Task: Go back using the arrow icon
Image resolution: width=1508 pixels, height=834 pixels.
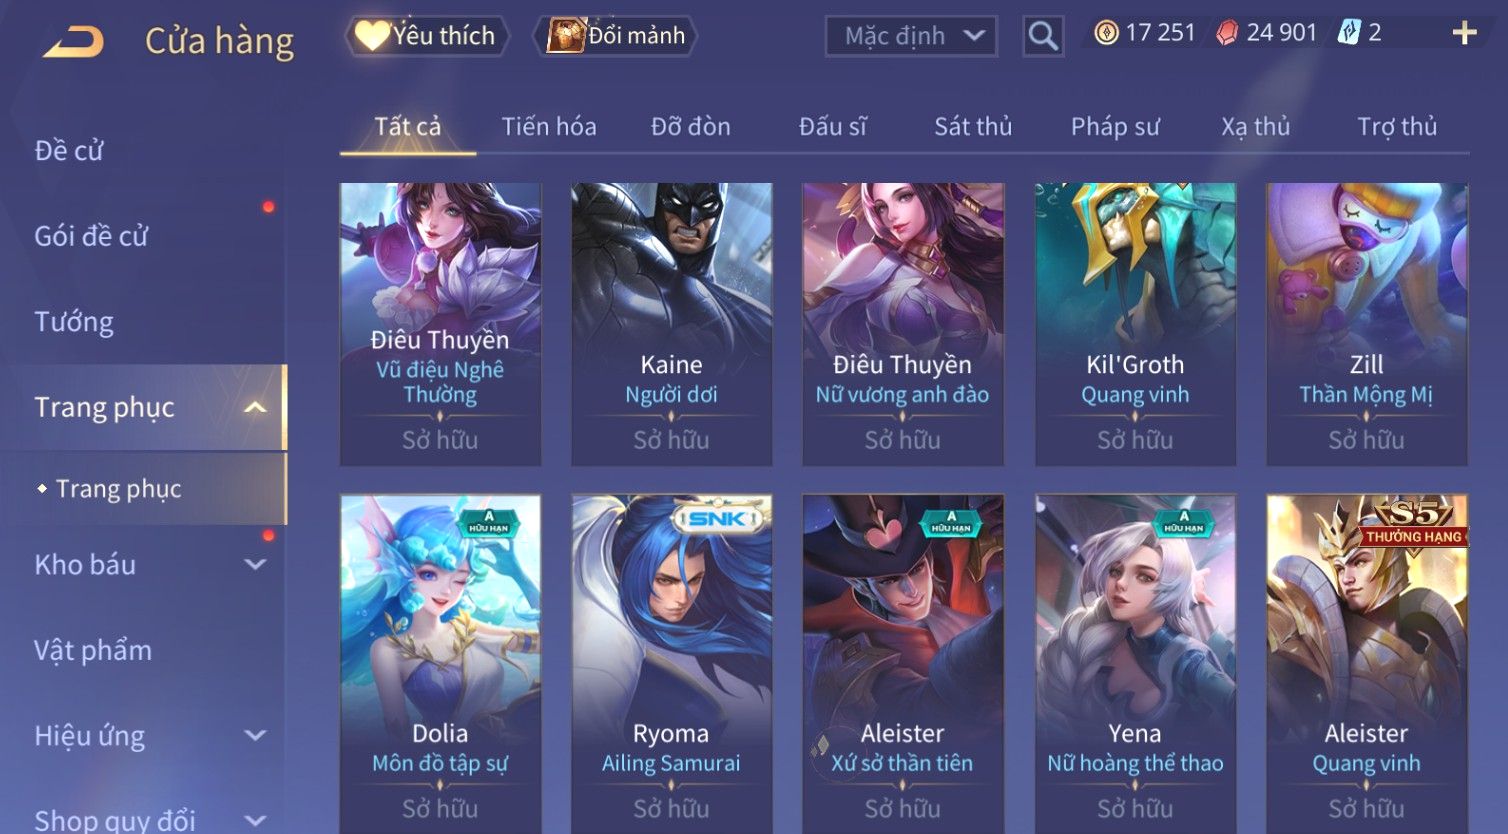Action: 73,42
